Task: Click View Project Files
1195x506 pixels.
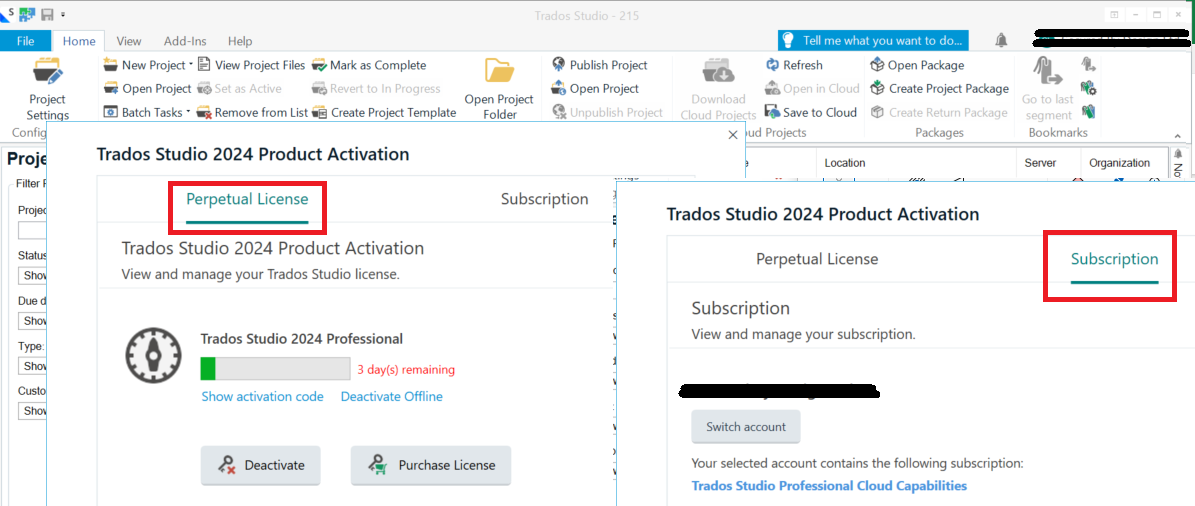Action: pos(251,65)
